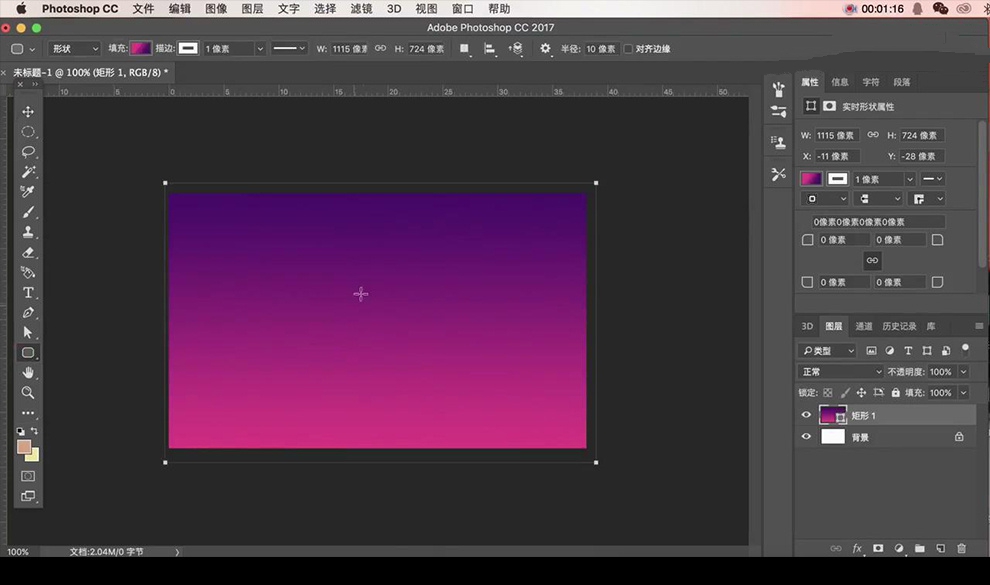This screenshot has width=990, height=585.
Task: Open the shape gear settings
Action: [x=546, y=49]
